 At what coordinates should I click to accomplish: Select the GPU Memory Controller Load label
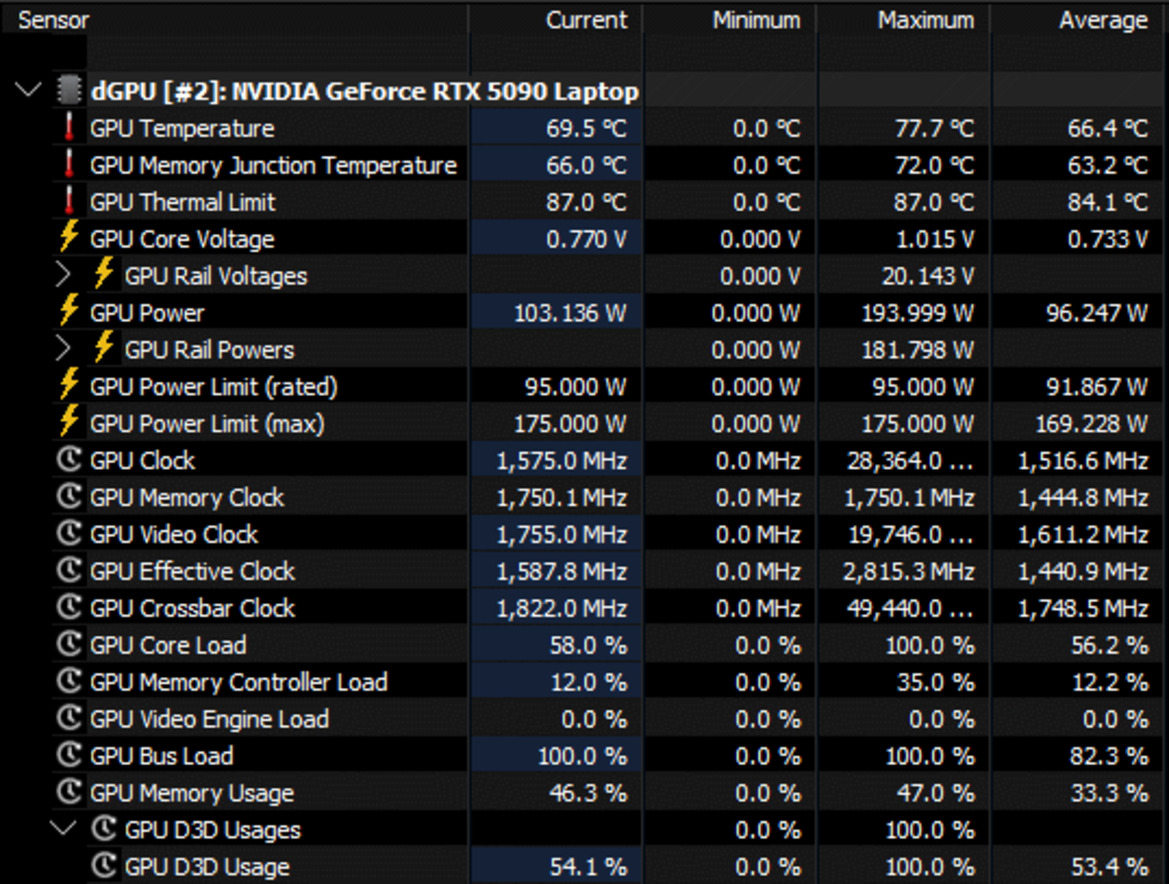coord(239,682)
